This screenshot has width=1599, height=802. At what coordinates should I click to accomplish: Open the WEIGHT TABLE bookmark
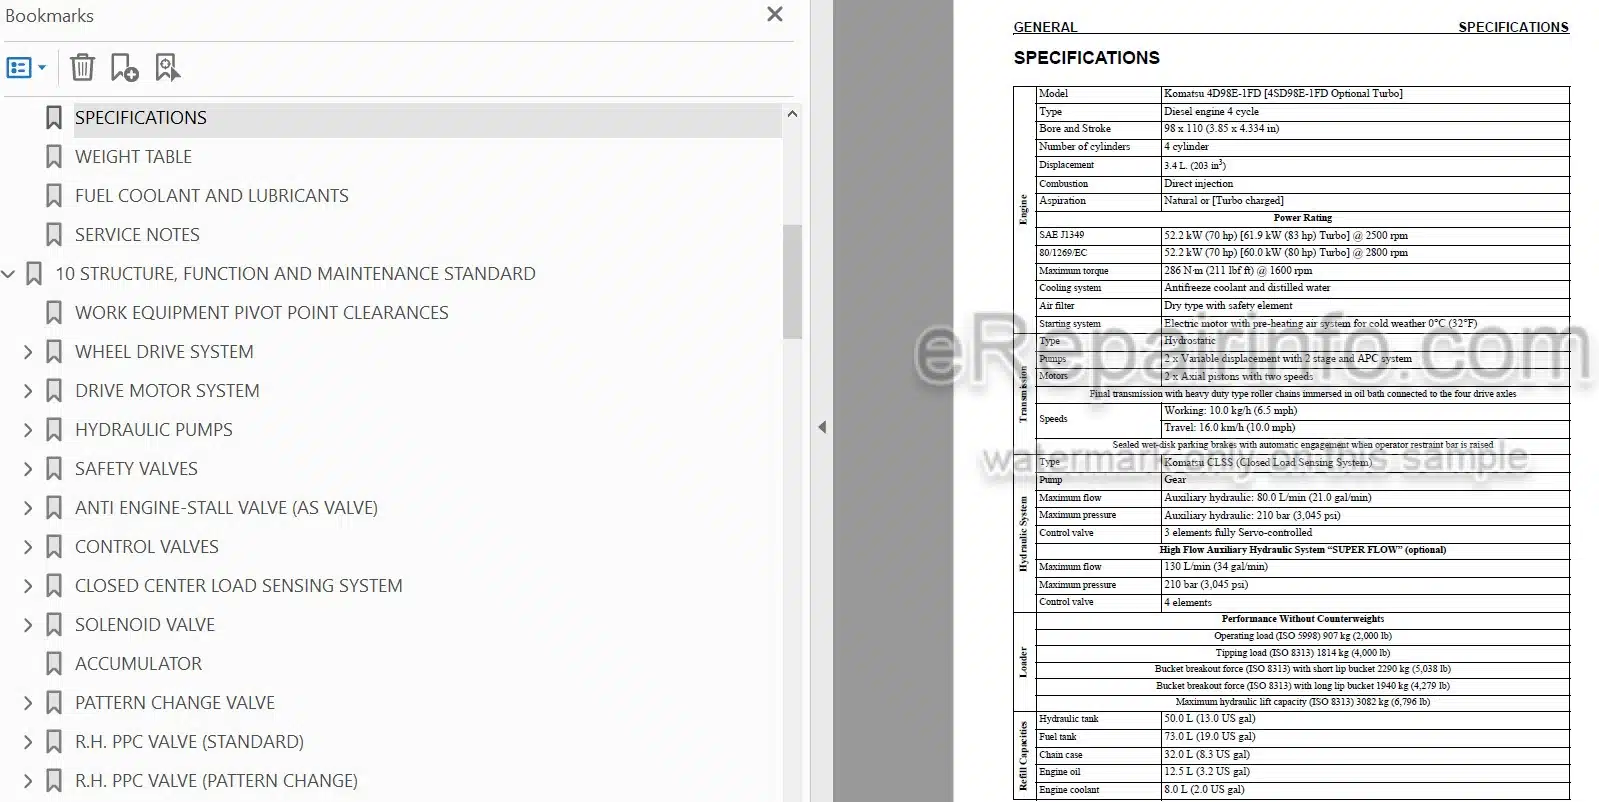(133, 157)
